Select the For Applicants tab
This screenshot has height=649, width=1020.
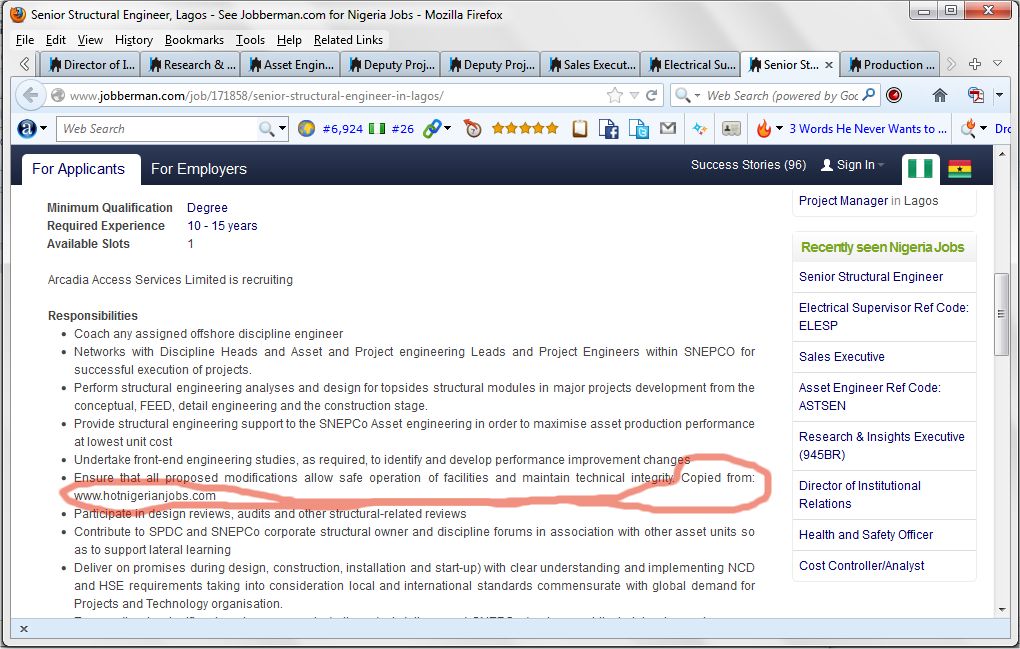click(79, 169)
